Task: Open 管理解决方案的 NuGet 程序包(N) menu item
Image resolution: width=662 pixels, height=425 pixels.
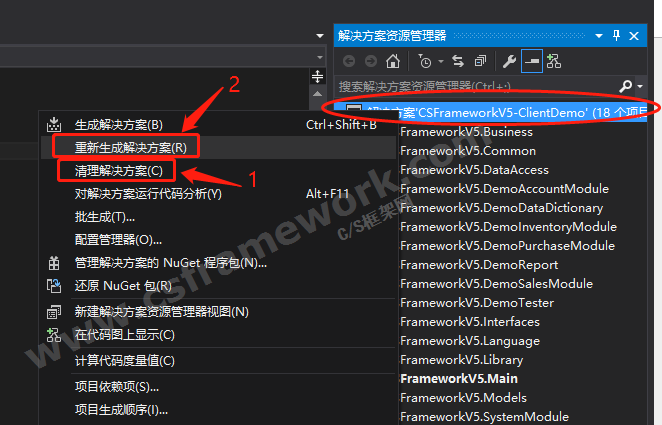Action: [170, 263]
